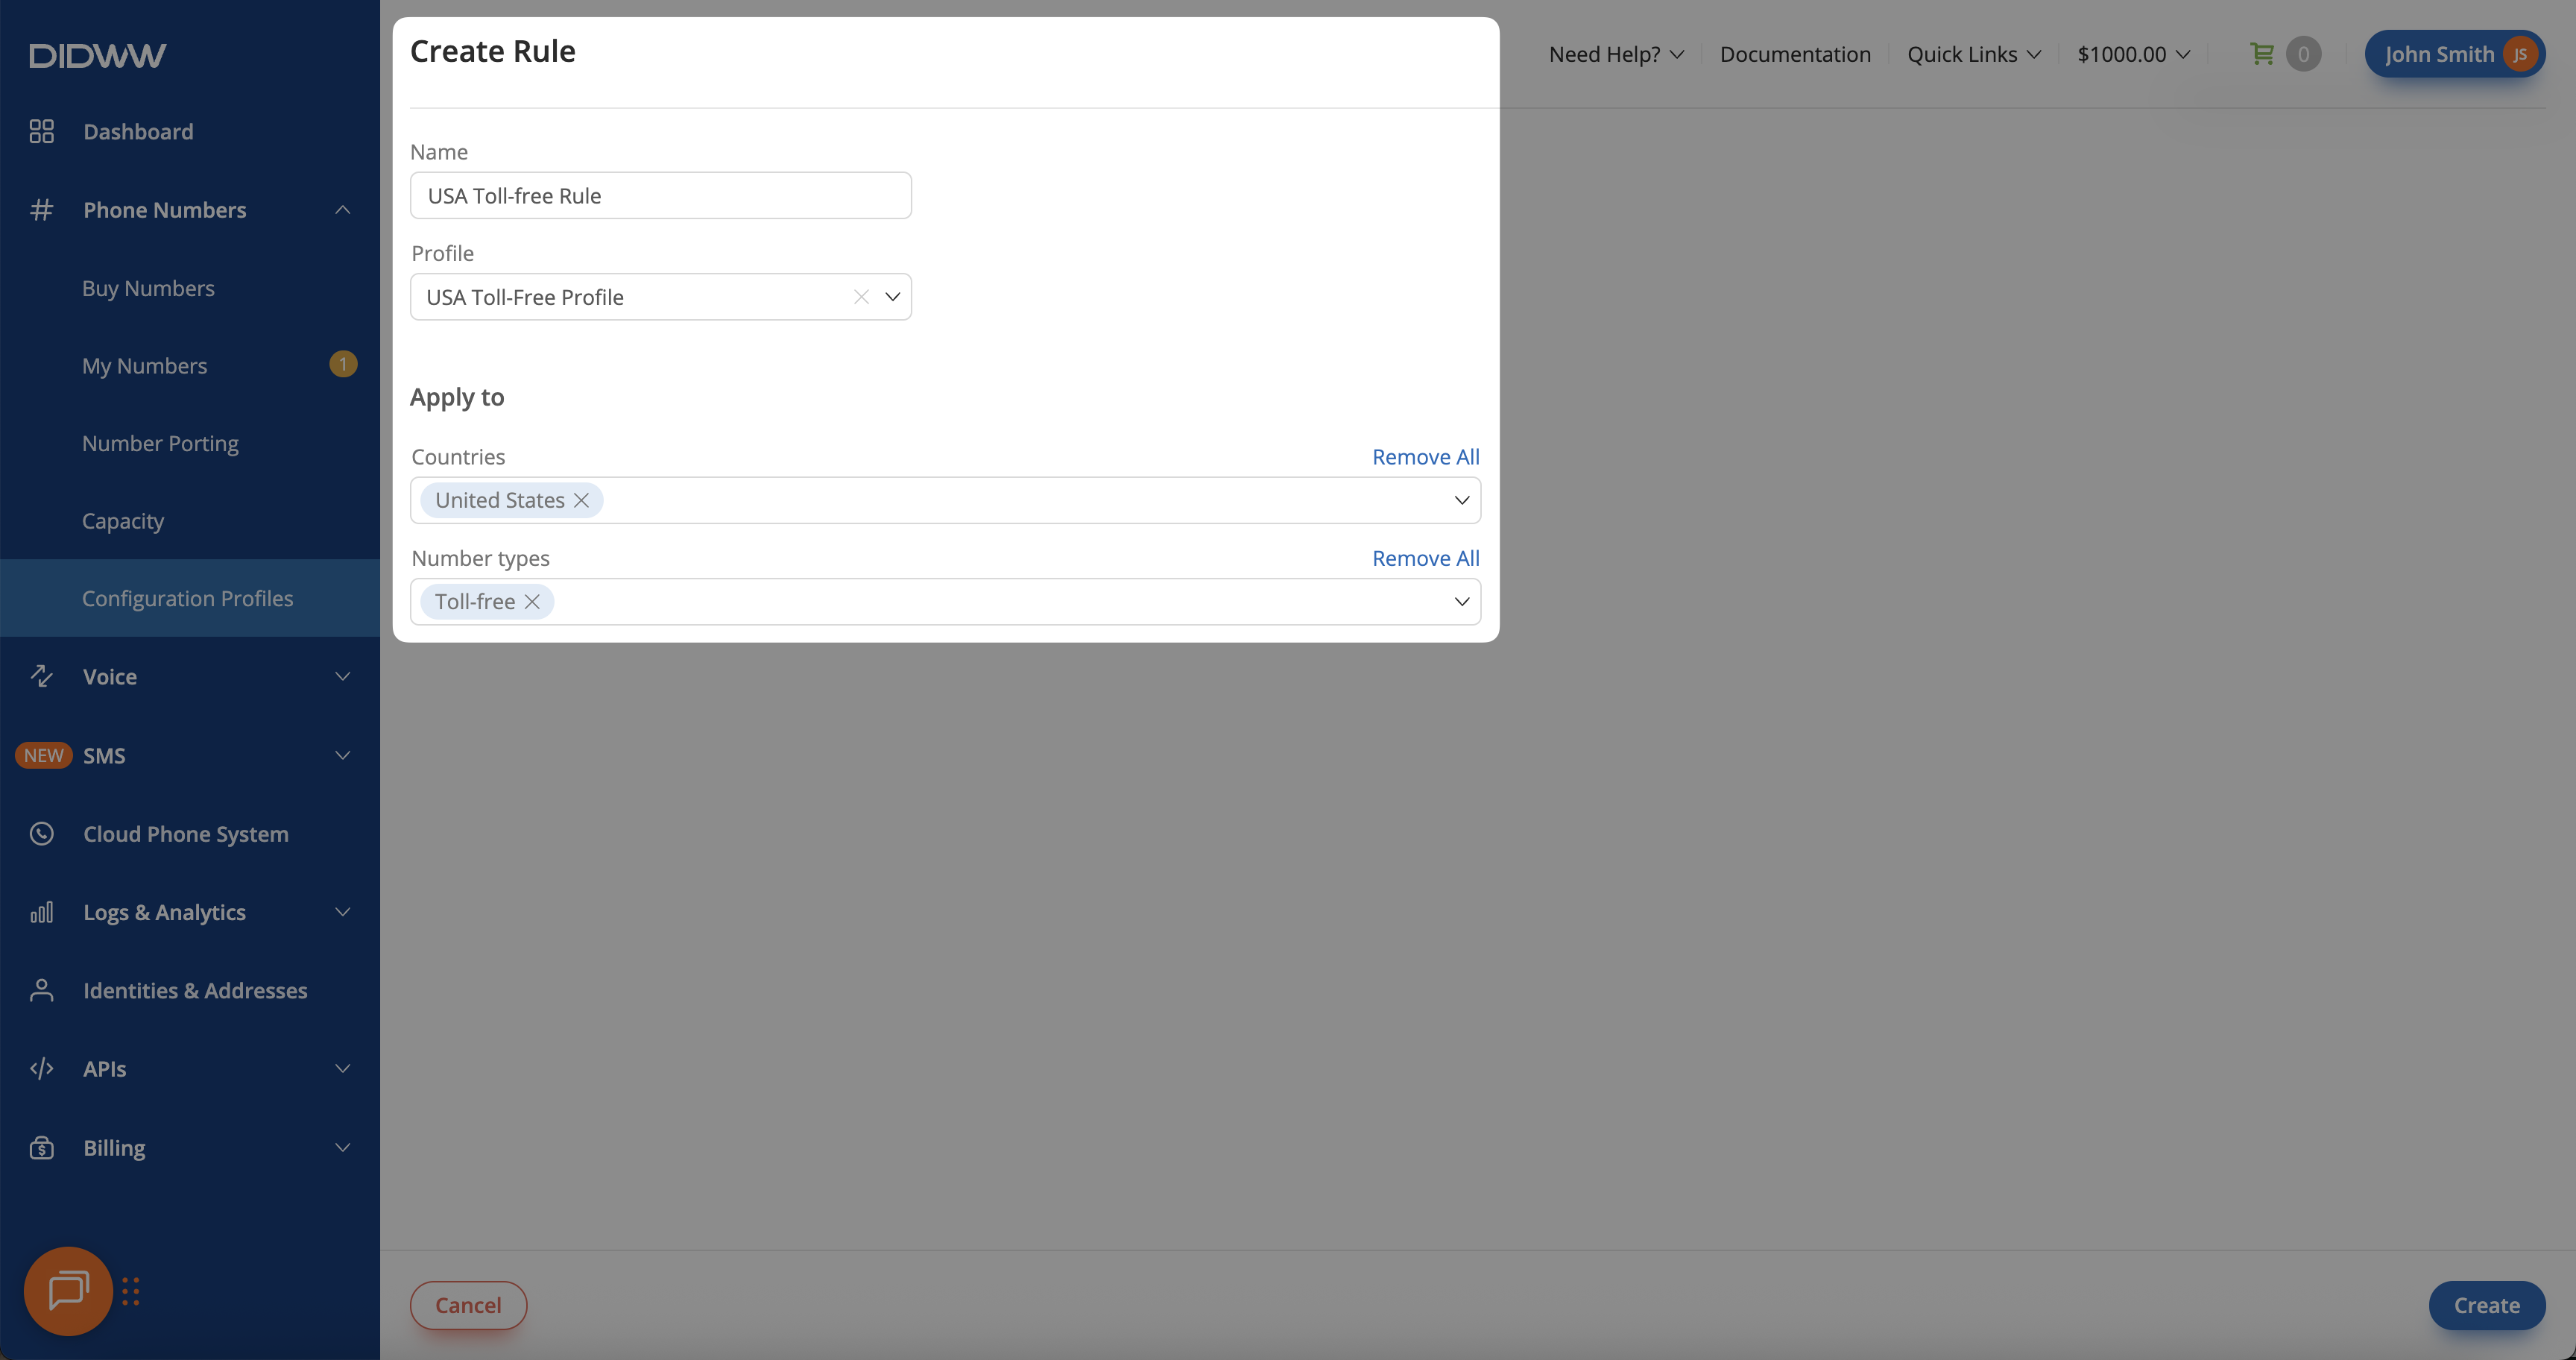Click the Identities & Addresses person icon
The width and height of the screenshot is (2576, 1360).
coord(41,990)
